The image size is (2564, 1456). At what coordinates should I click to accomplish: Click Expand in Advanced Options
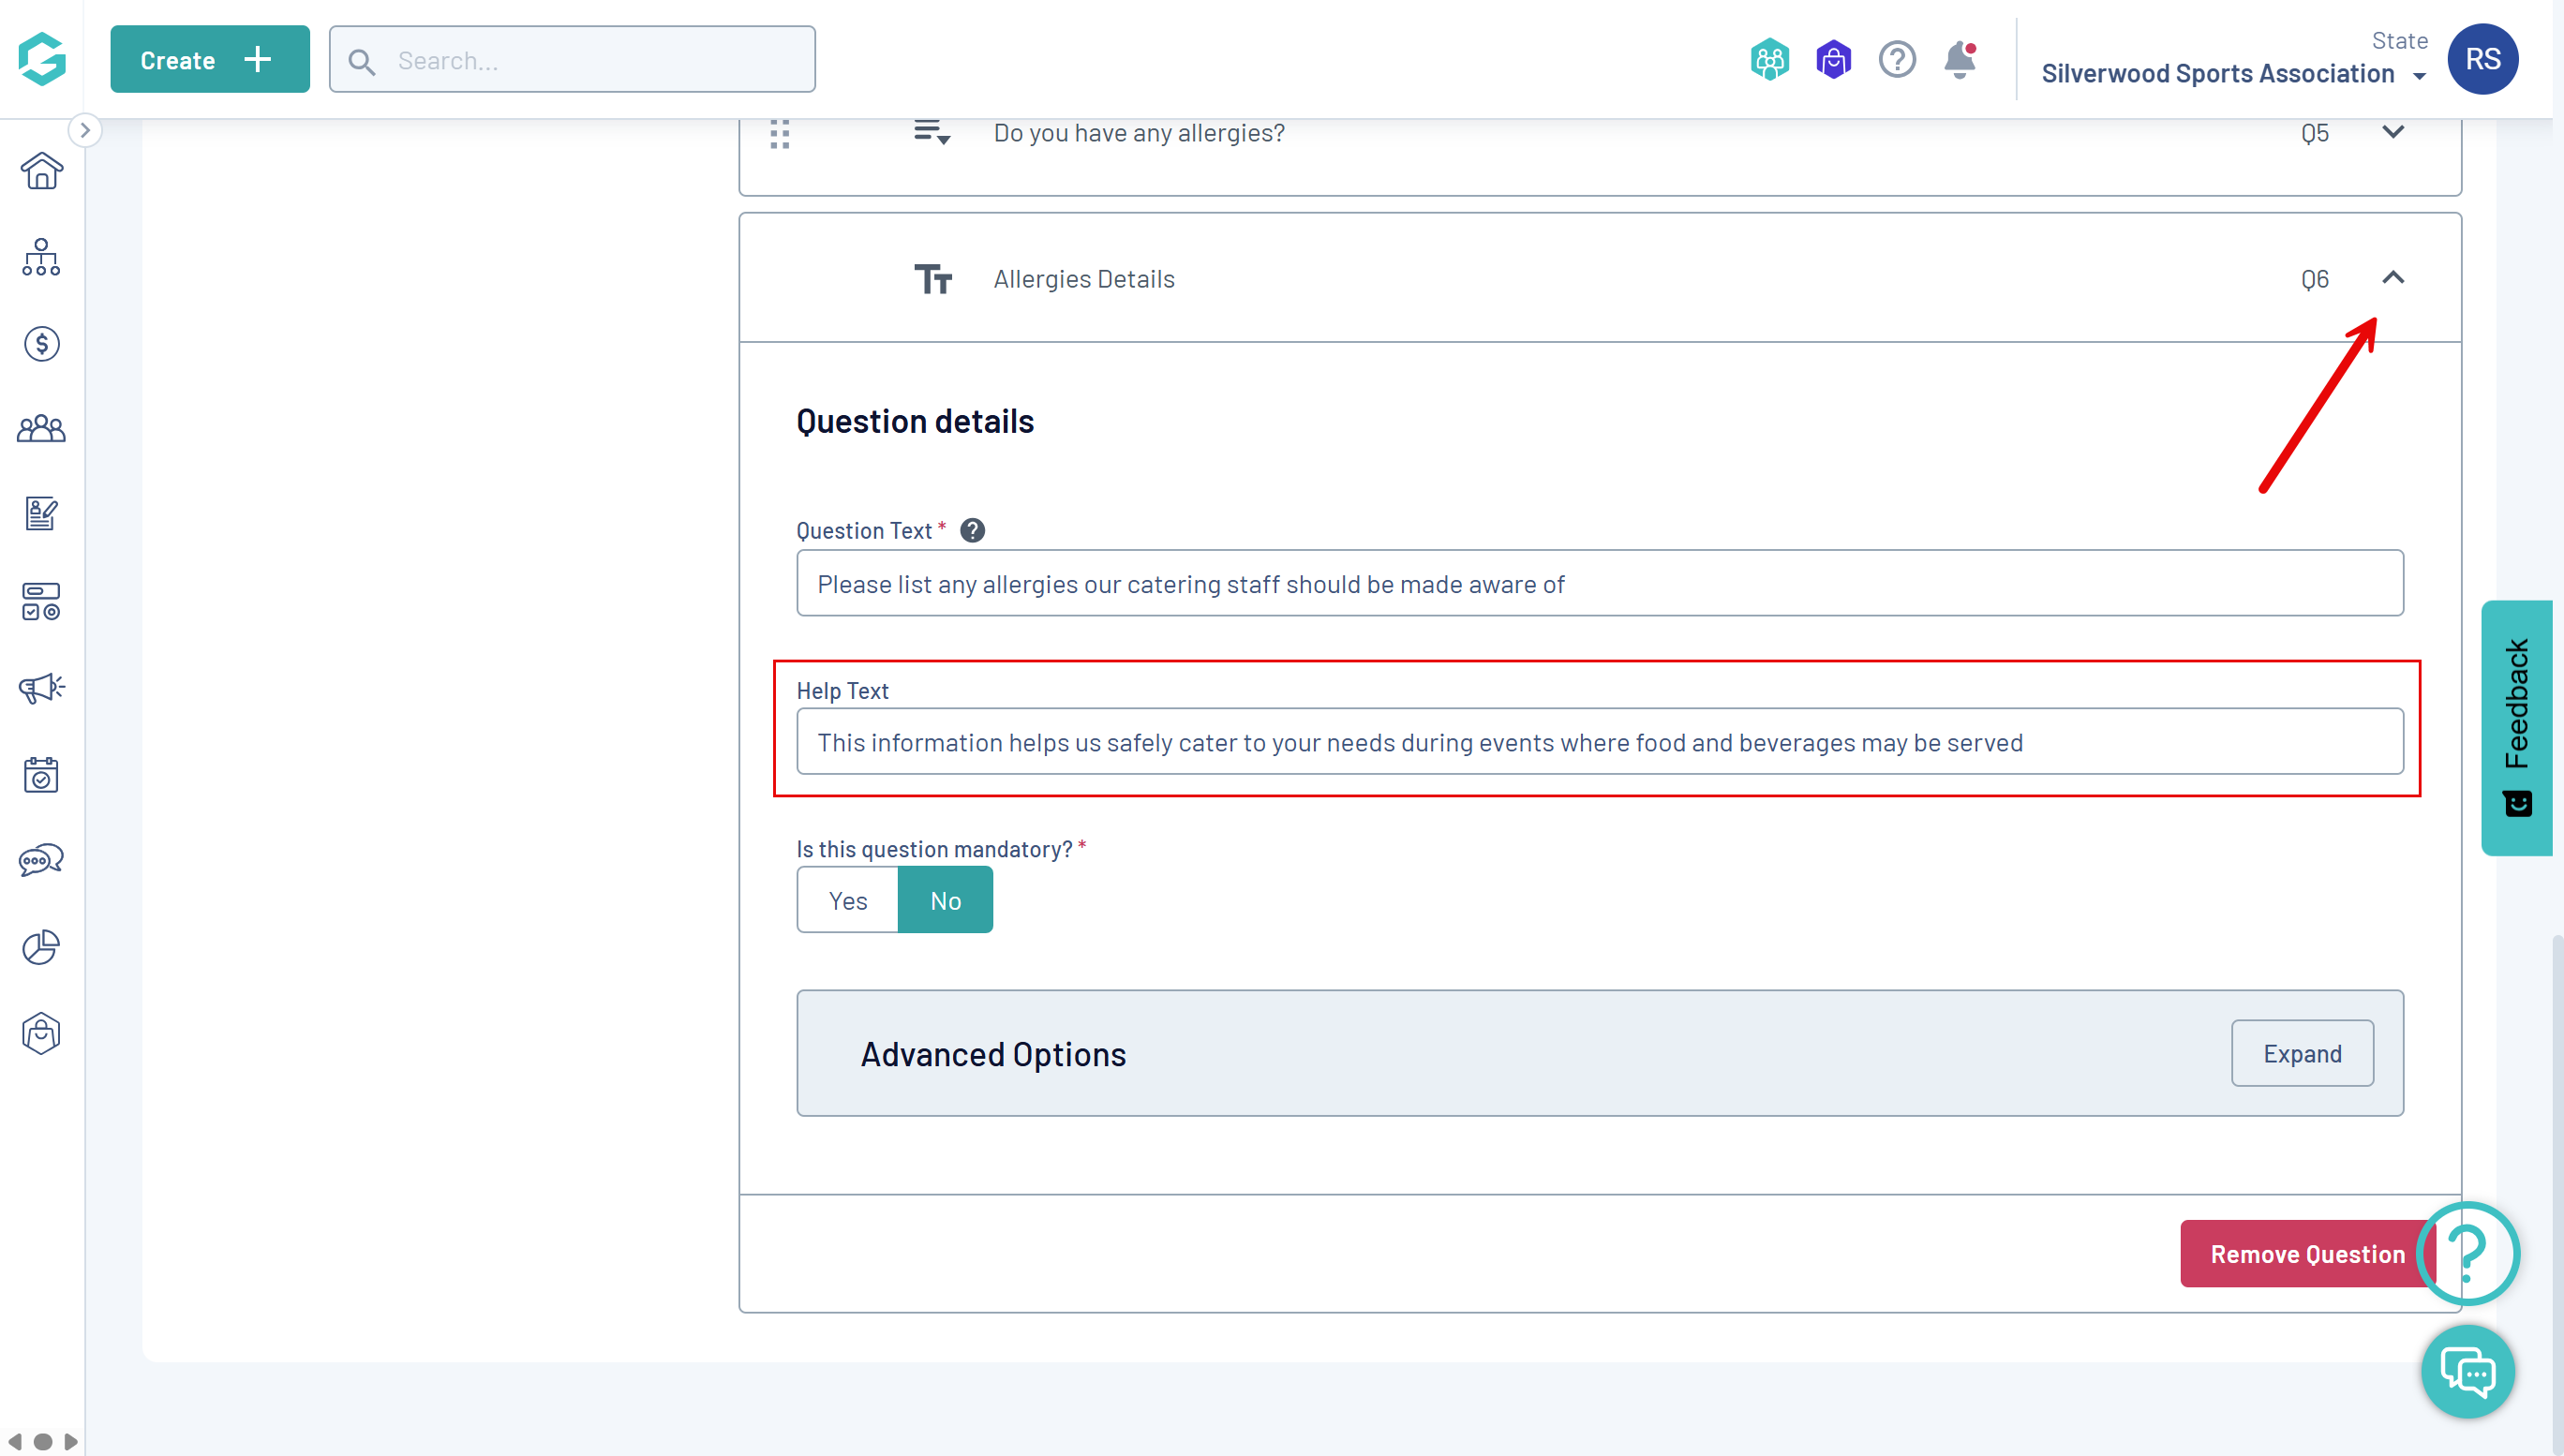point(2301,1053)
